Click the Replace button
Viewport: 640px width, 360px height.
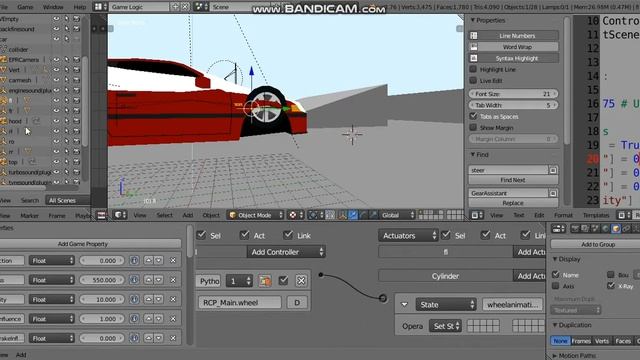click(513, 203)
